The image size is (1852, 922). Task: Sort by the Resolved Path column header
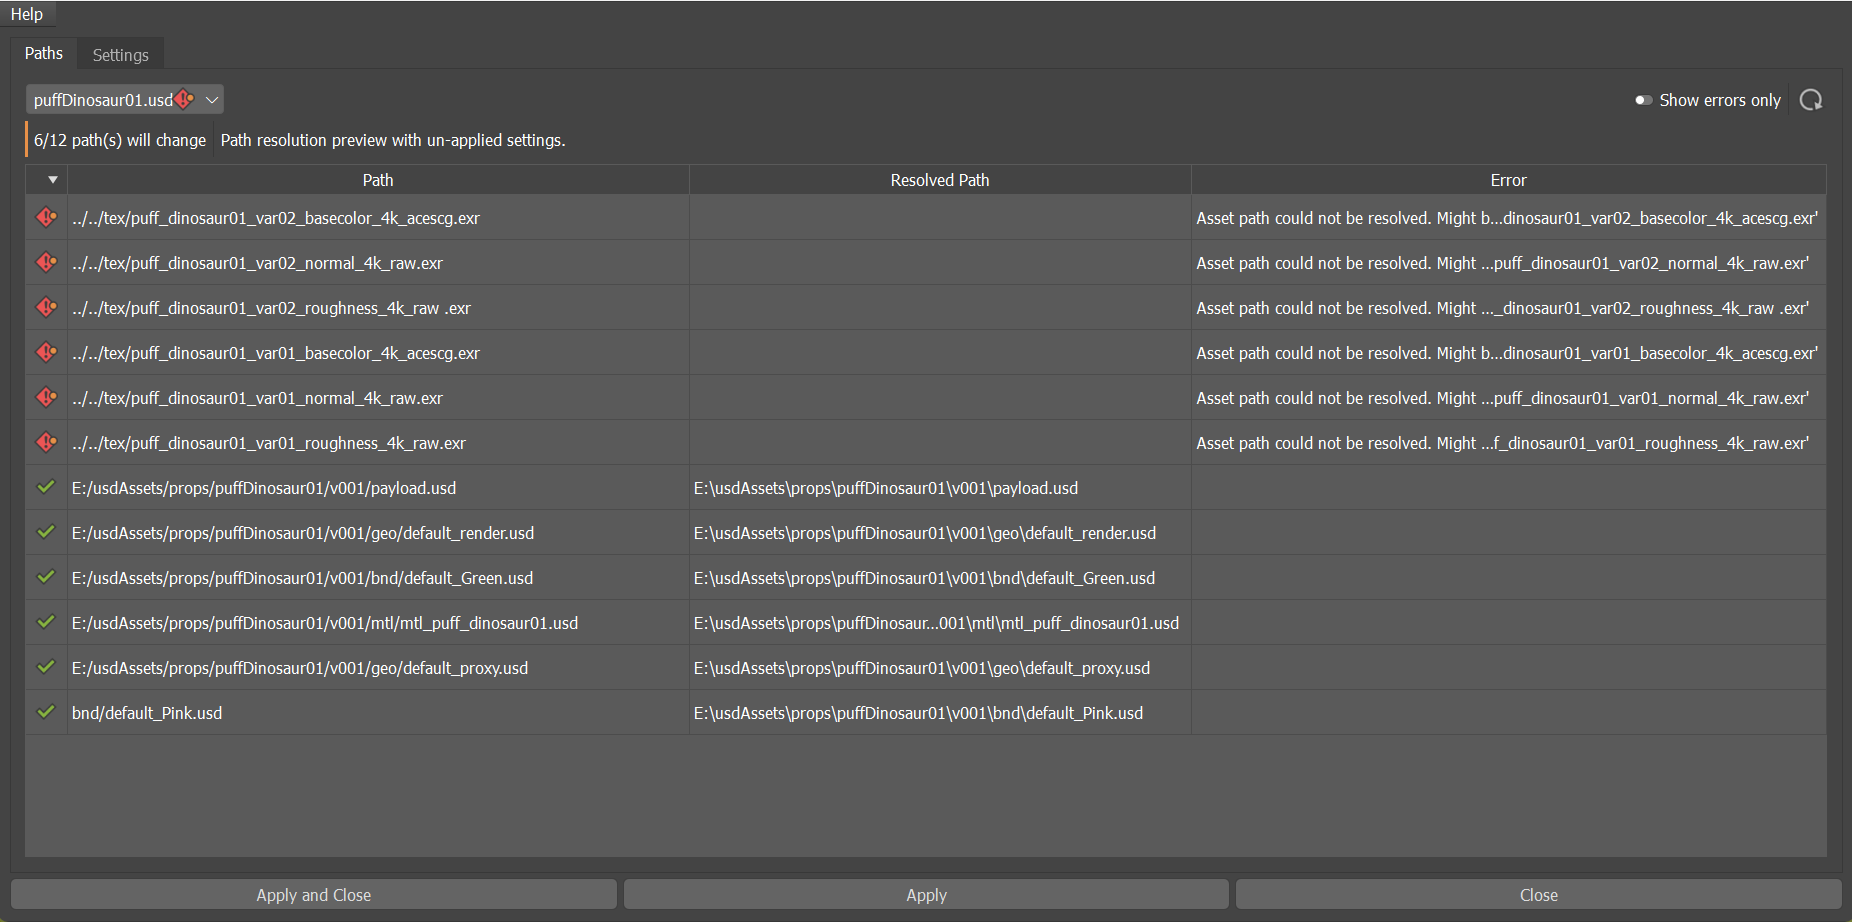pos(940,180)
